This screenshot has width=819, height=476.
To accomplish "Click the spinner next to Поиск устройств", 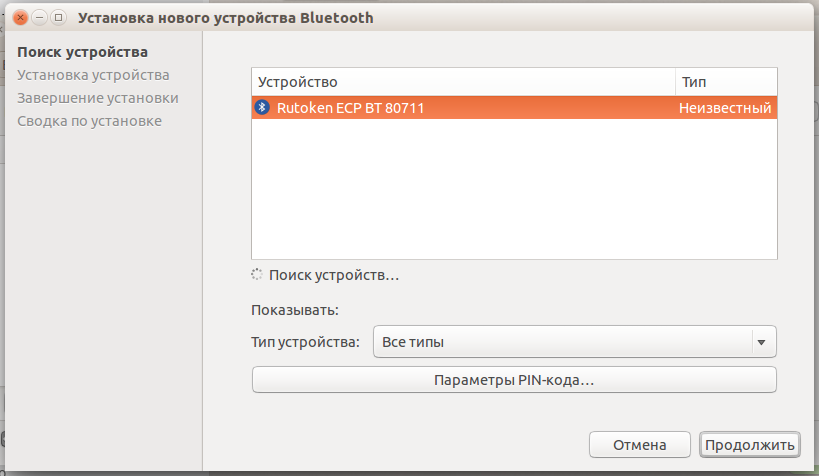I will point(257,275).
